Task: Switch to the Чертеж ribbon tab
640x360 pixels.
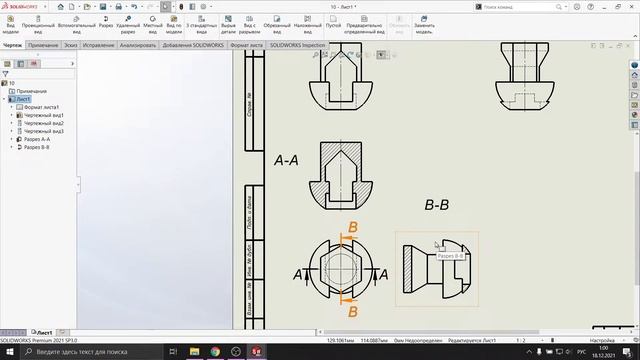Action: 13,45
